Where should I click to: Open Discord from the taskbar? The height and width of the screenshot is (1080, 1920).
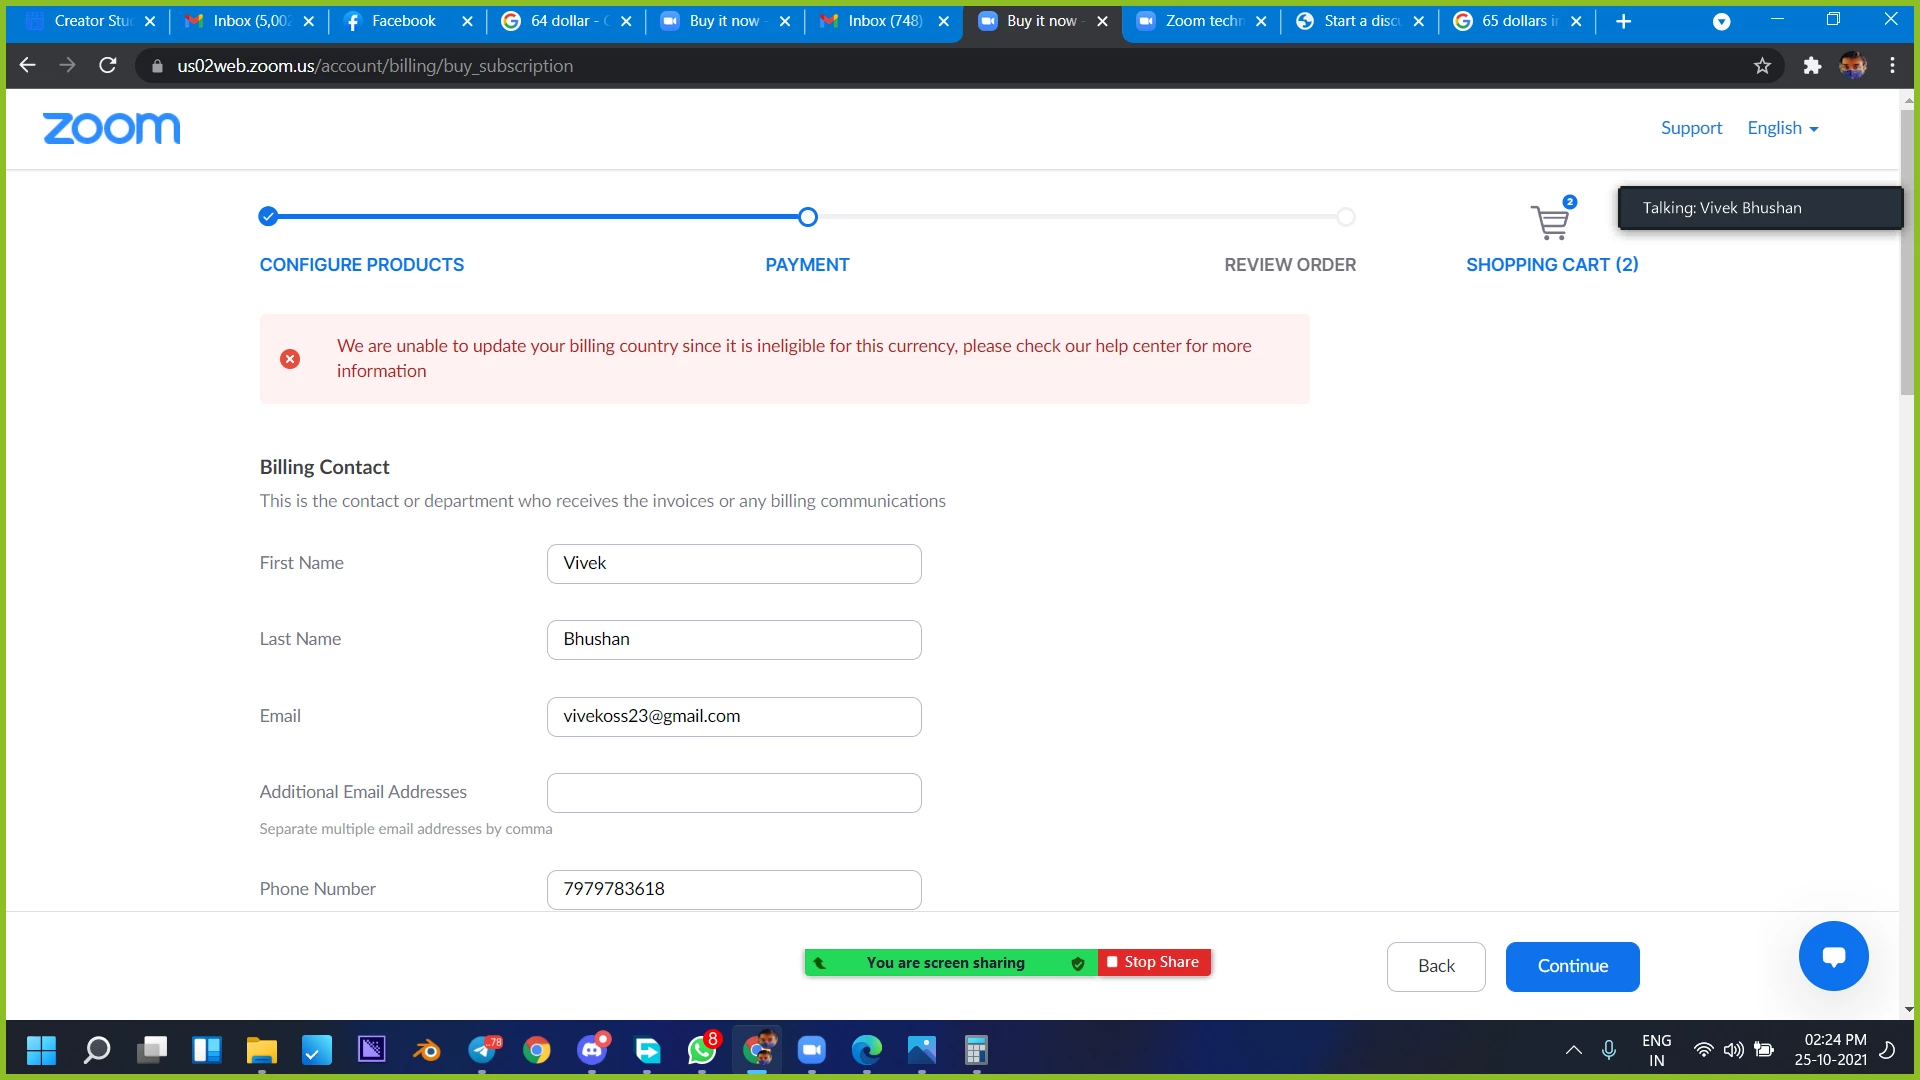click(x=592, y=1050)
